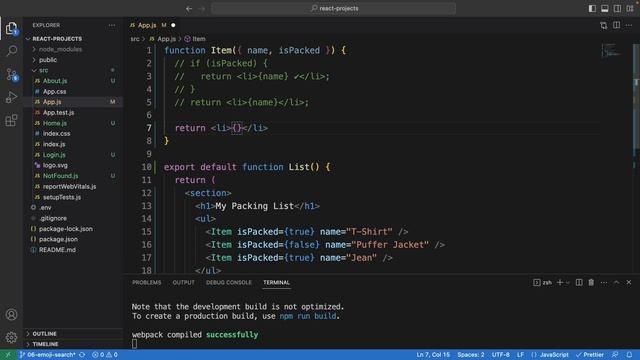Click Ln 7, Col 15 cursor position
Screen dimensions: 640x360
coord(433,355)
